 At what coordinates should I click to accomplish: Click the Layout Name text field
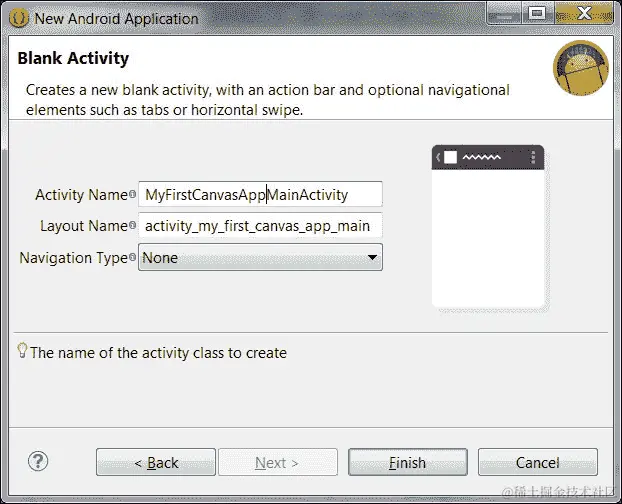coord(260,225)
